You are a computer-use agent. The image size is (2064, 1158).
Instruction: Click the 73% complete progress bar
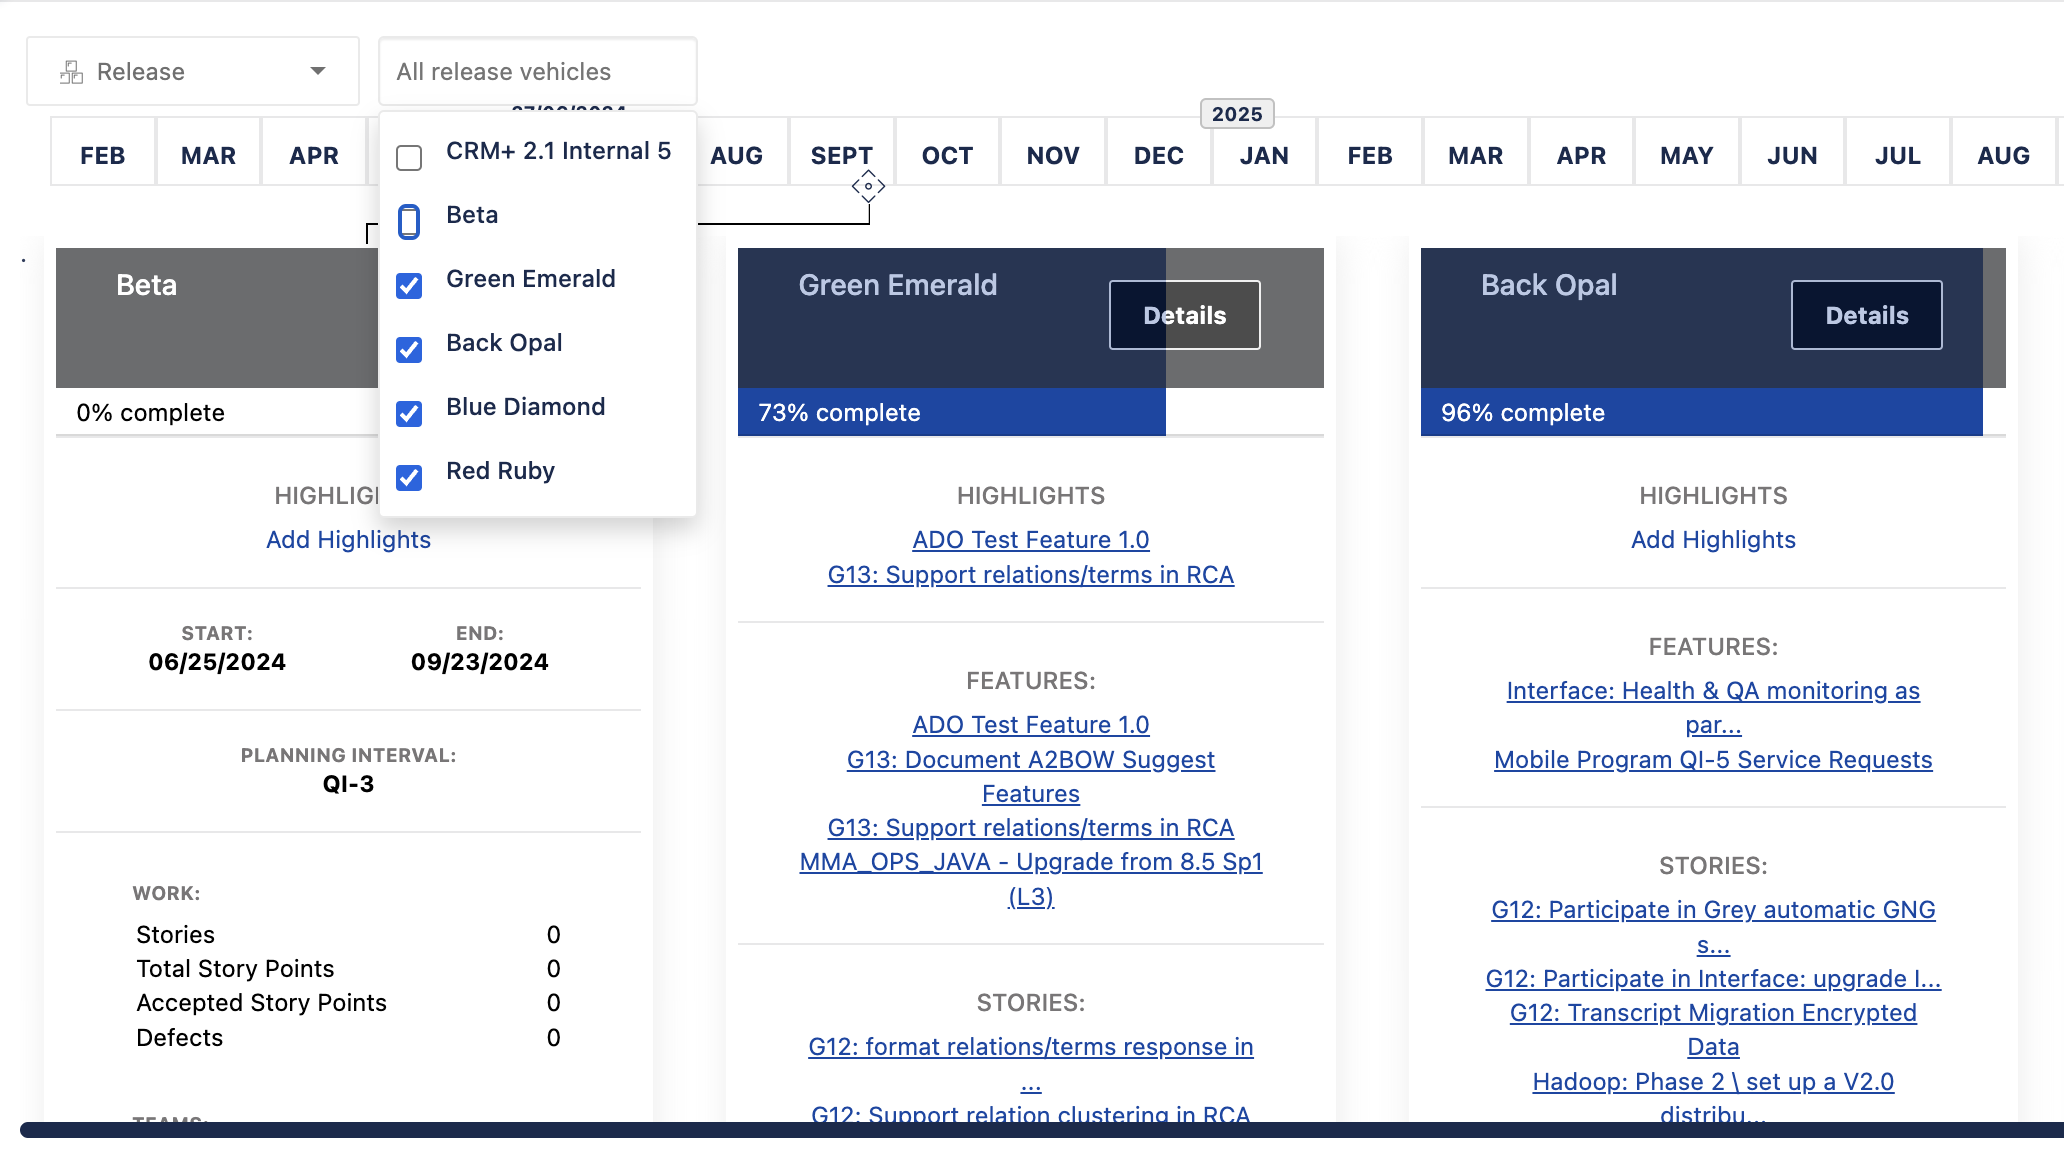tap(951, 413)
